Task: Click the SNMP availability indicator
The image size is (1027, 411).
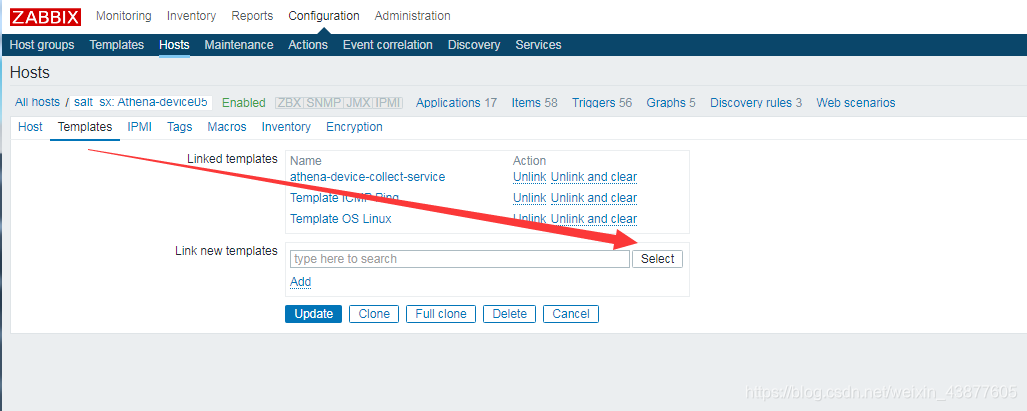Action: coord(324,103)
